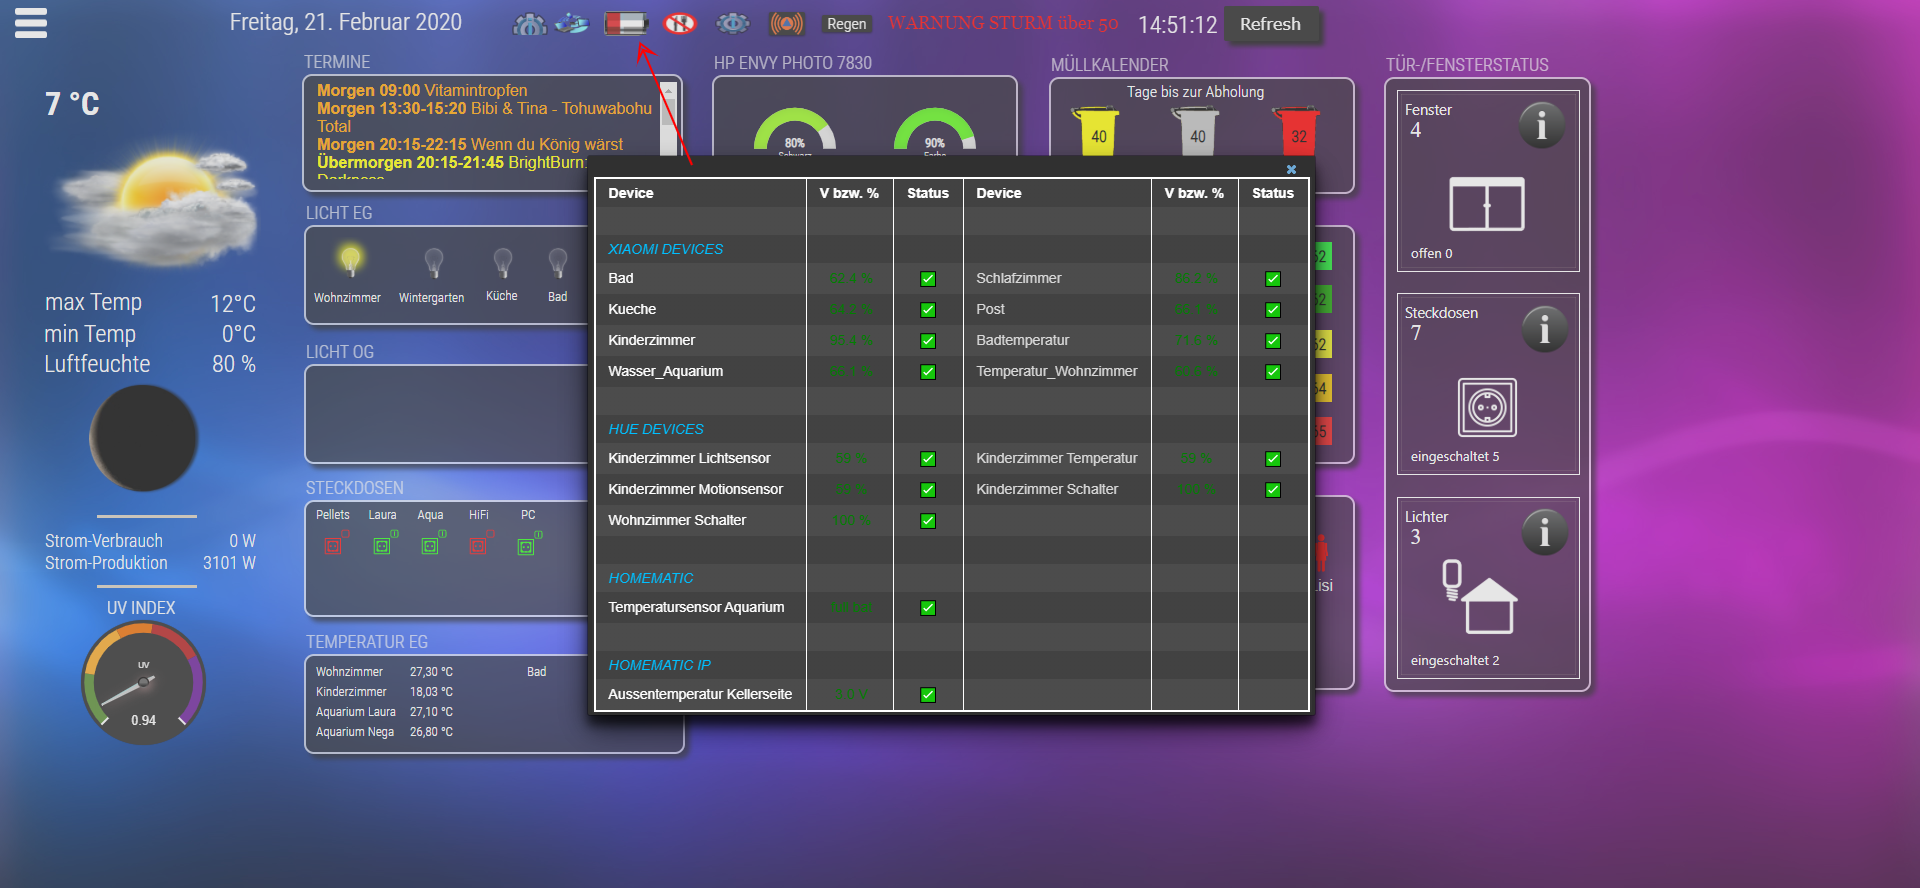Image resolution: width=1920 pixels, height=888 pixels.
Task: Open the hamburger menu
Action: tap(31, 23)
